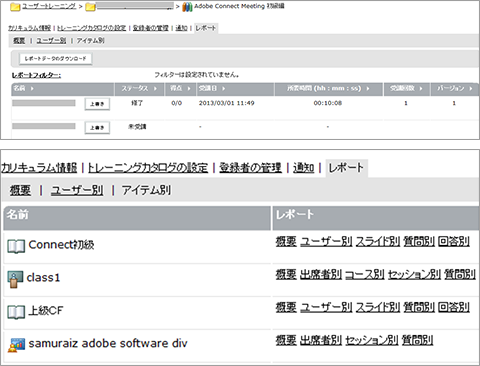
Task: Click the redacted second folder icon in breadcrumb
Action: coord(90,7)
